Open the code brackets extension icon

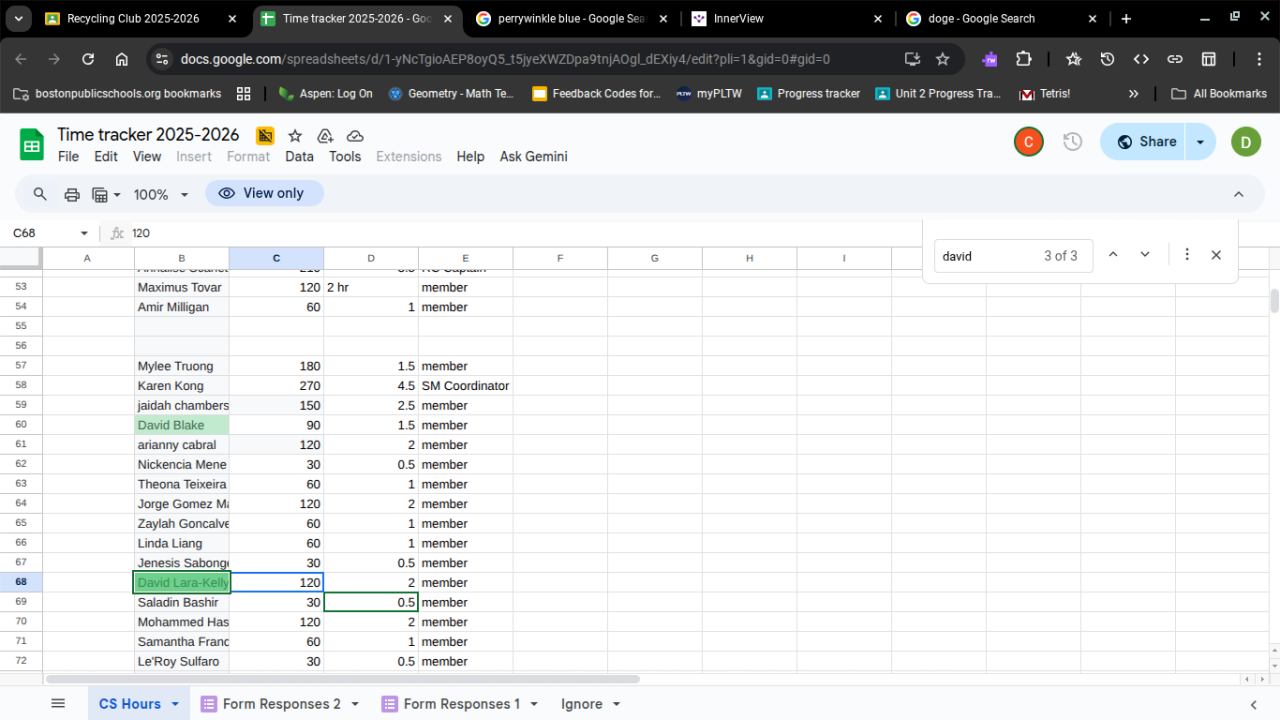tap(1141, 59)
